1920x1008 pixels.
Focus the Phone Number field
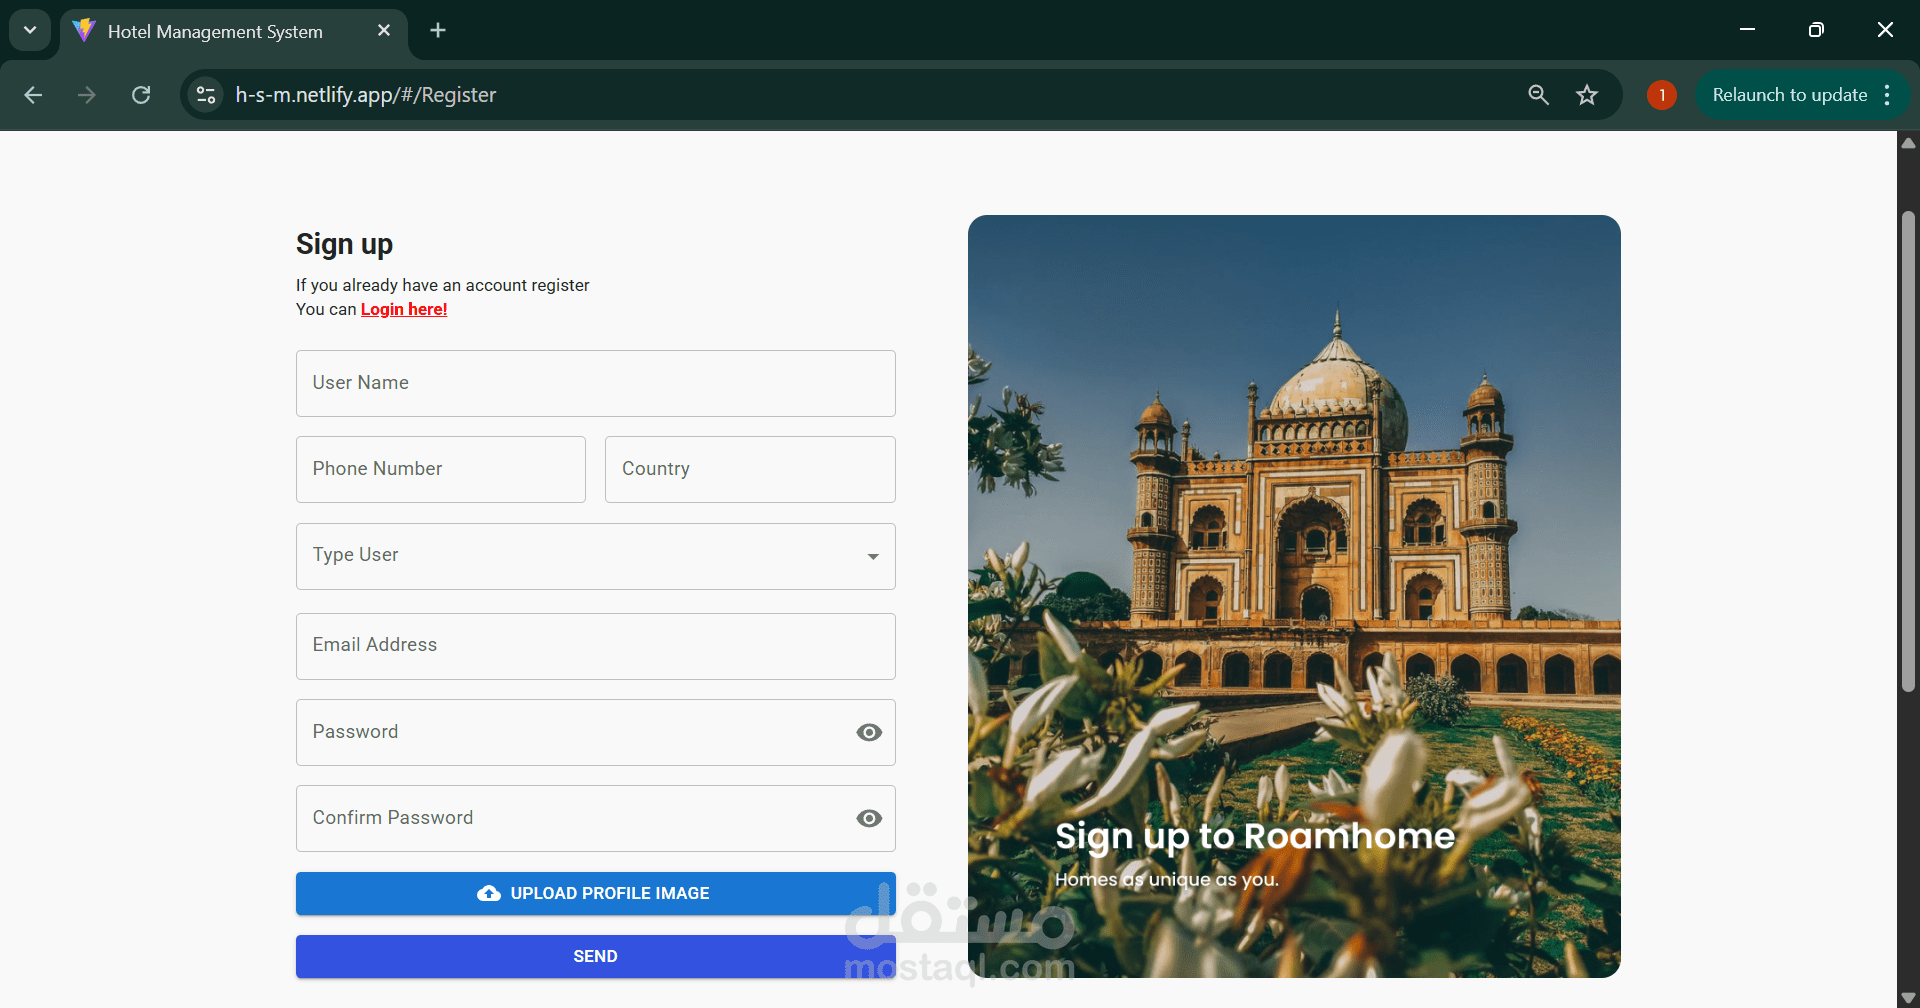click(x=441, y=469)
